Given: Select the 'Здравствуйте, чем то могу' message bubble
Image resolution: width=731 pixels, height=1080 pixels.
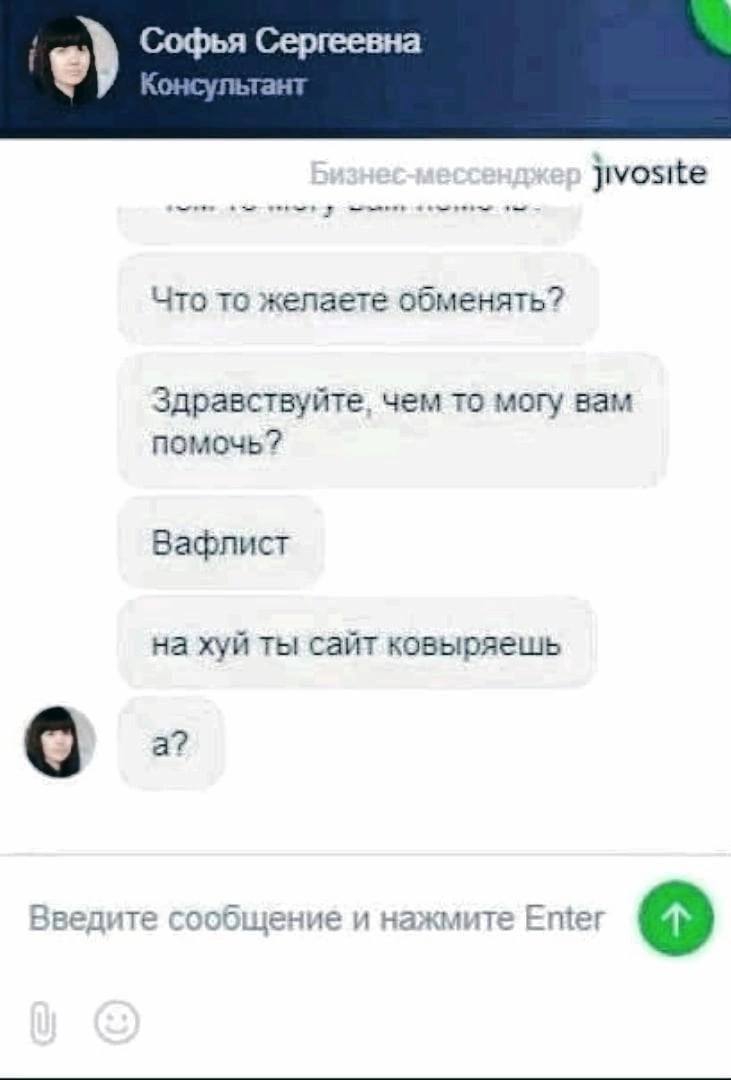Looking at the screenshot, I should click(393, 421).
